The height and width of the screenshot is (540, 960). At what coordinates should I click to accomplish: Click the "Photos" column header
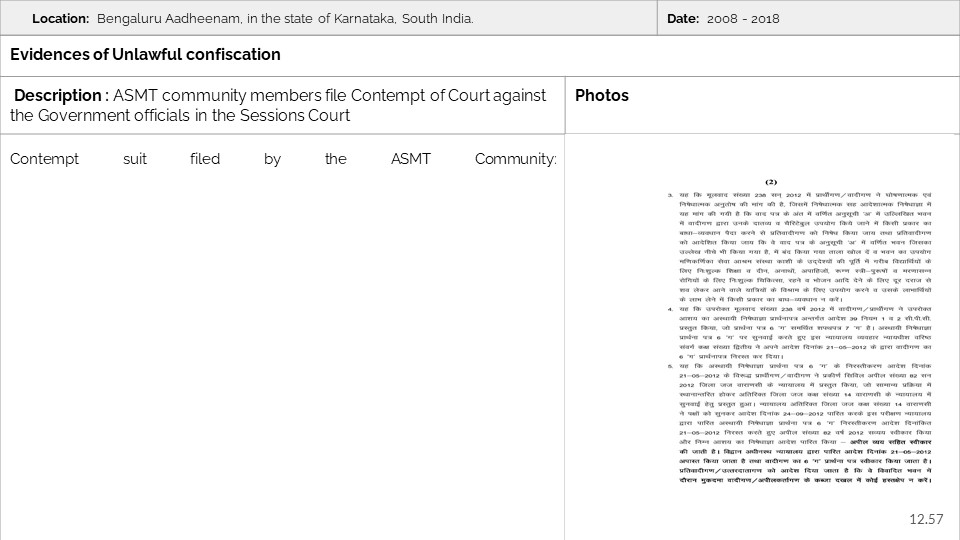coord(602,96)
